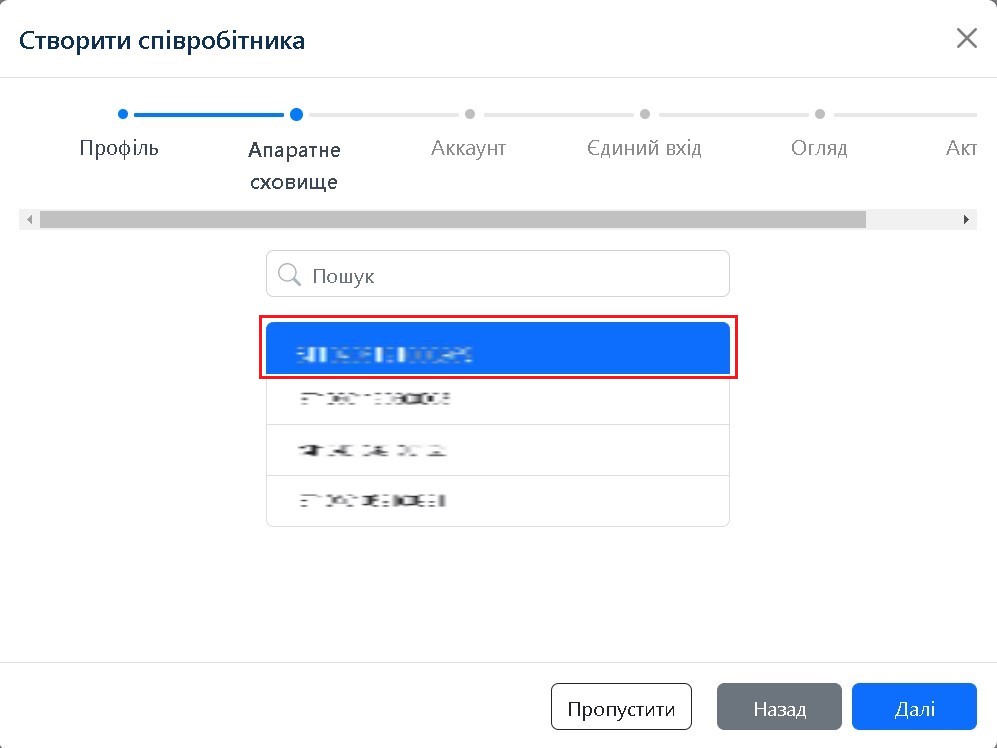Select the second hardware storage list item

pyautogui.click(x=498, y=399)
